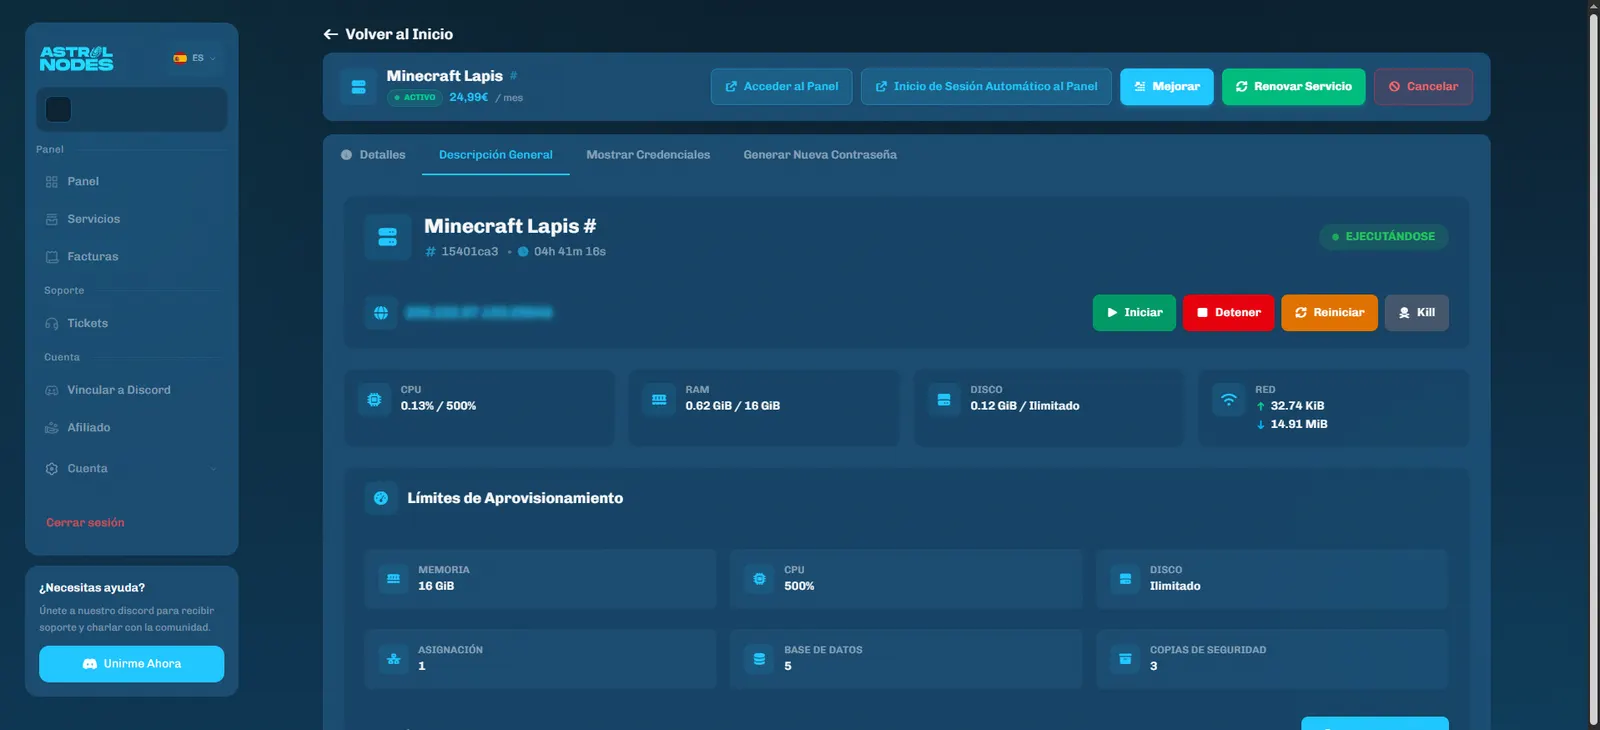Screen dimensions: 1600x730
Task: Click the CPU usage chip icon
Action: click(x=374, y=400)
